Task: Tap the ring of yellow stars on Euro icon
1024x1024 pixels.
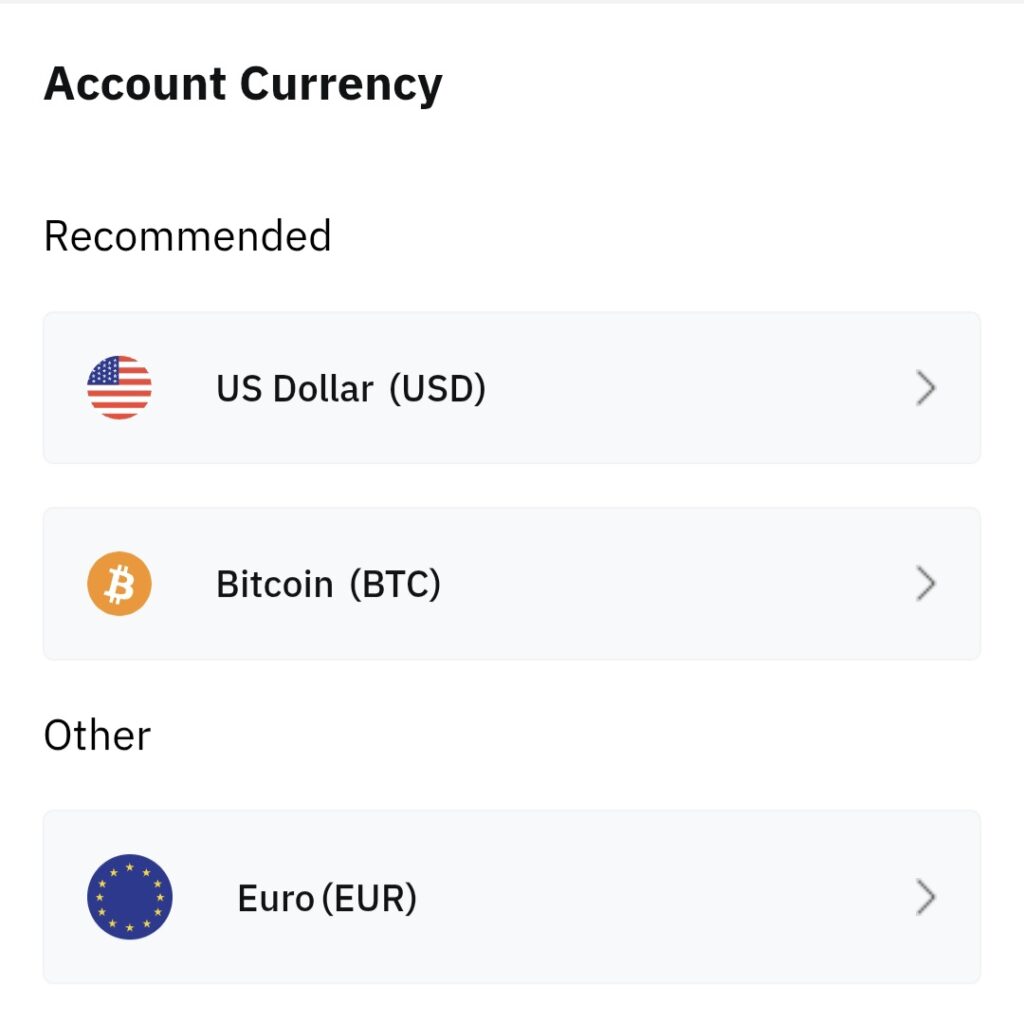Action: tap(130, 869)
